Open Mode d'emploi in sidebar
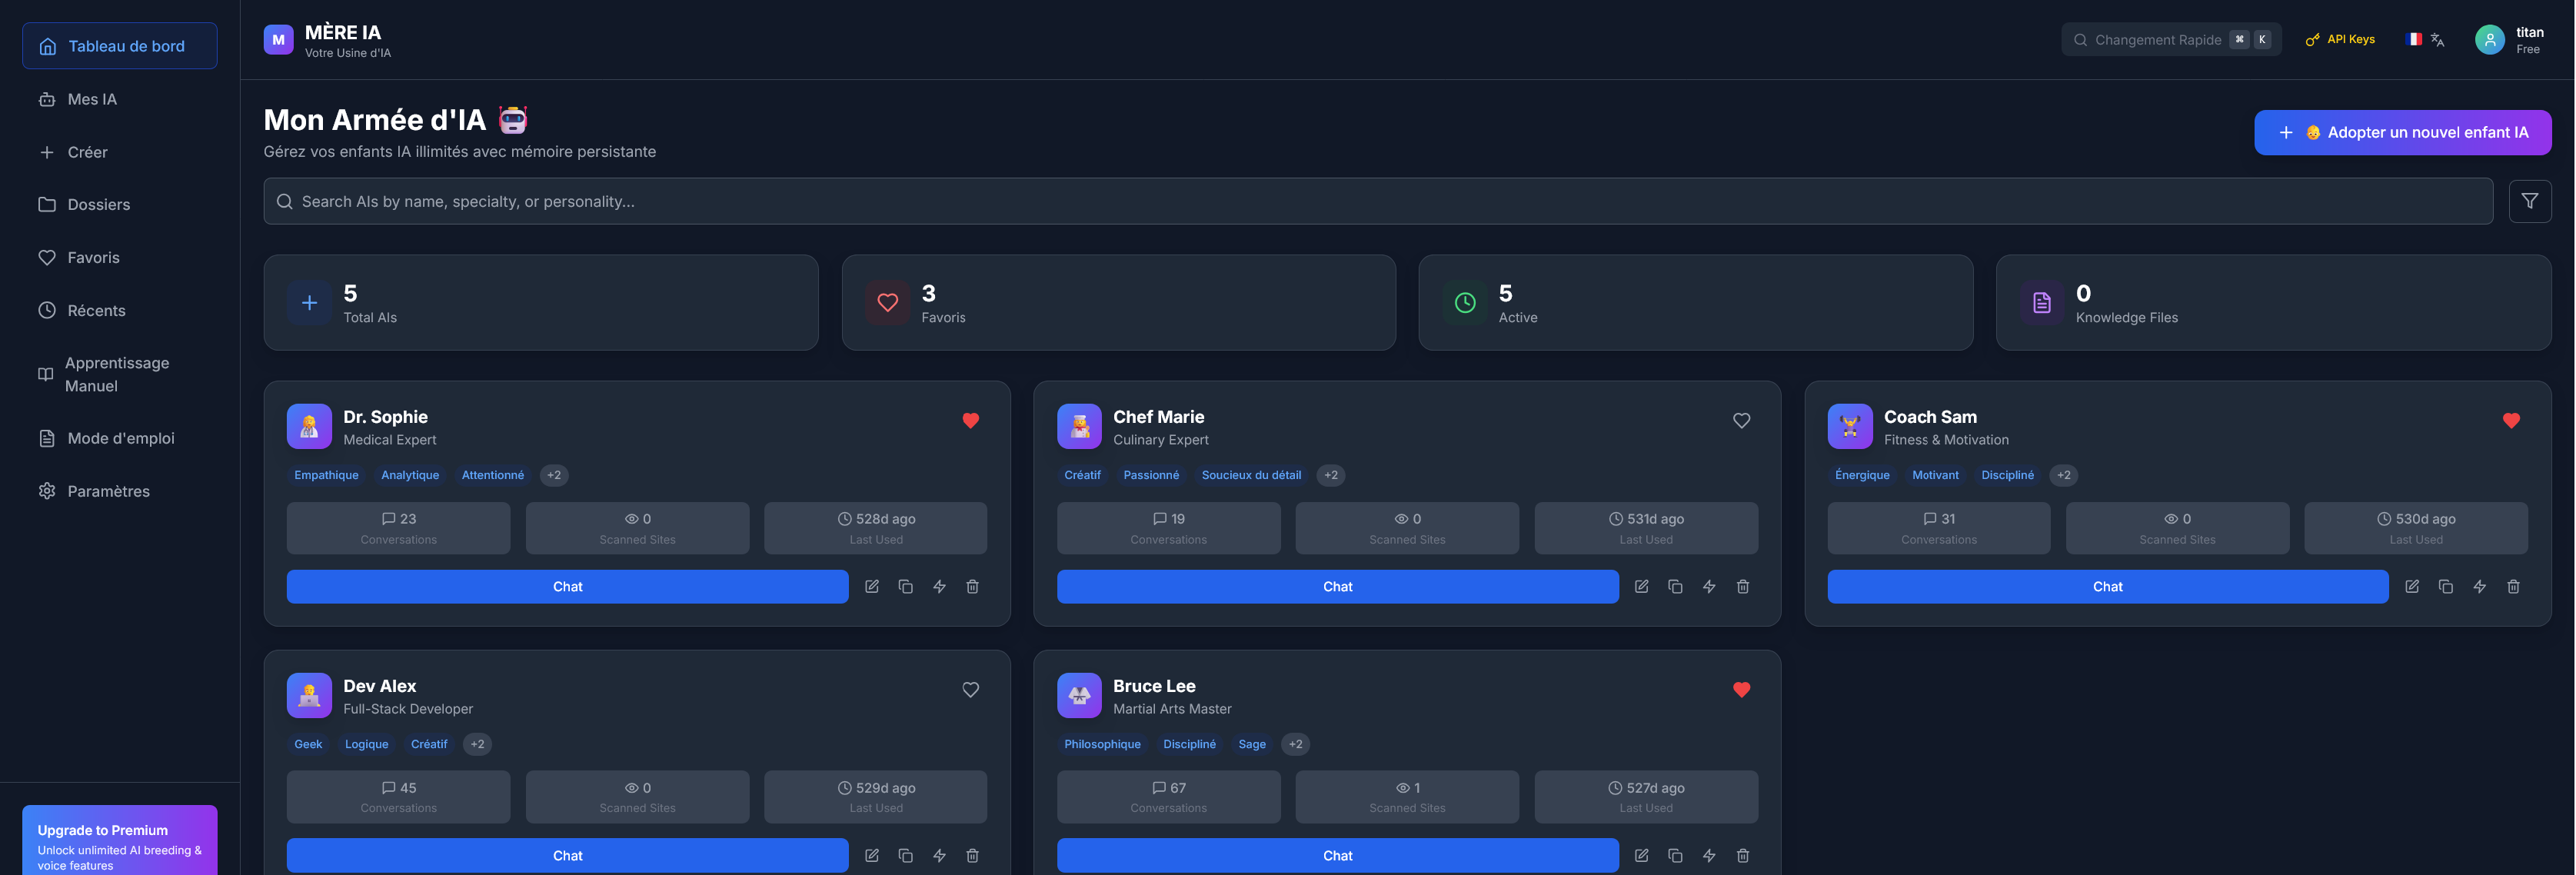This screenshot has width=2576, height=875. [x=120, y=438]
